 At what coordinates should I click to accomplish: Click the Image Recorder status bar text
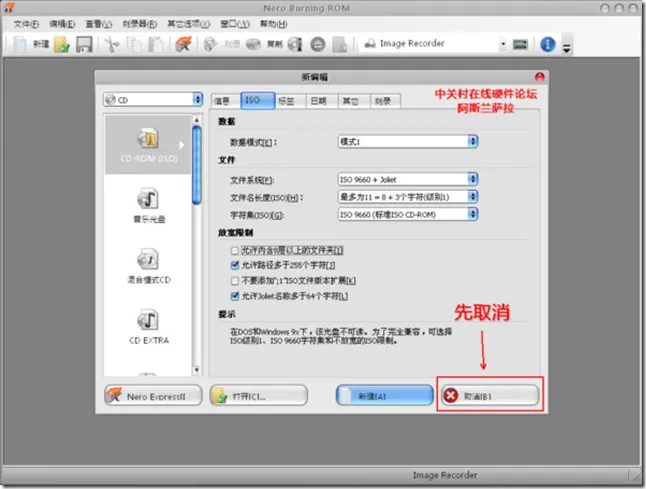pyautogui.click(x=445, y=475)
